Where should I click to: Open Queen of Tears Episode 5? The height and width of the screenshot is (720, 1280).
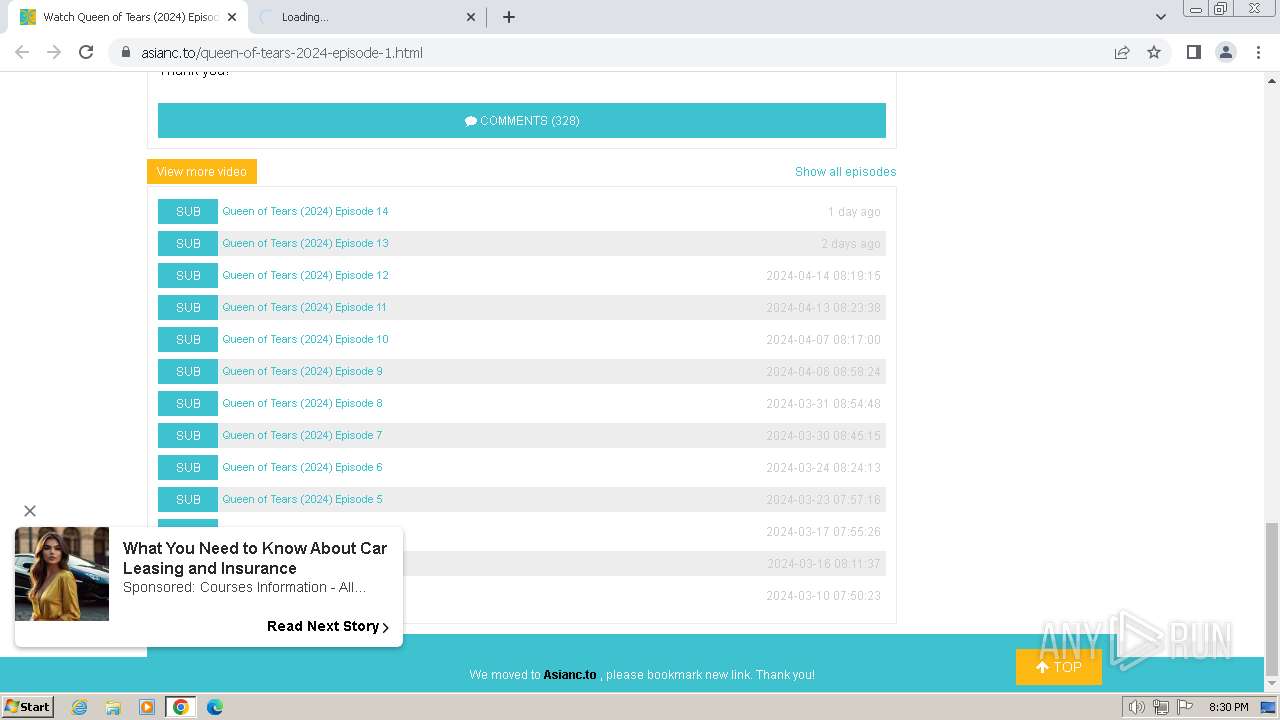tap(302, 499)
